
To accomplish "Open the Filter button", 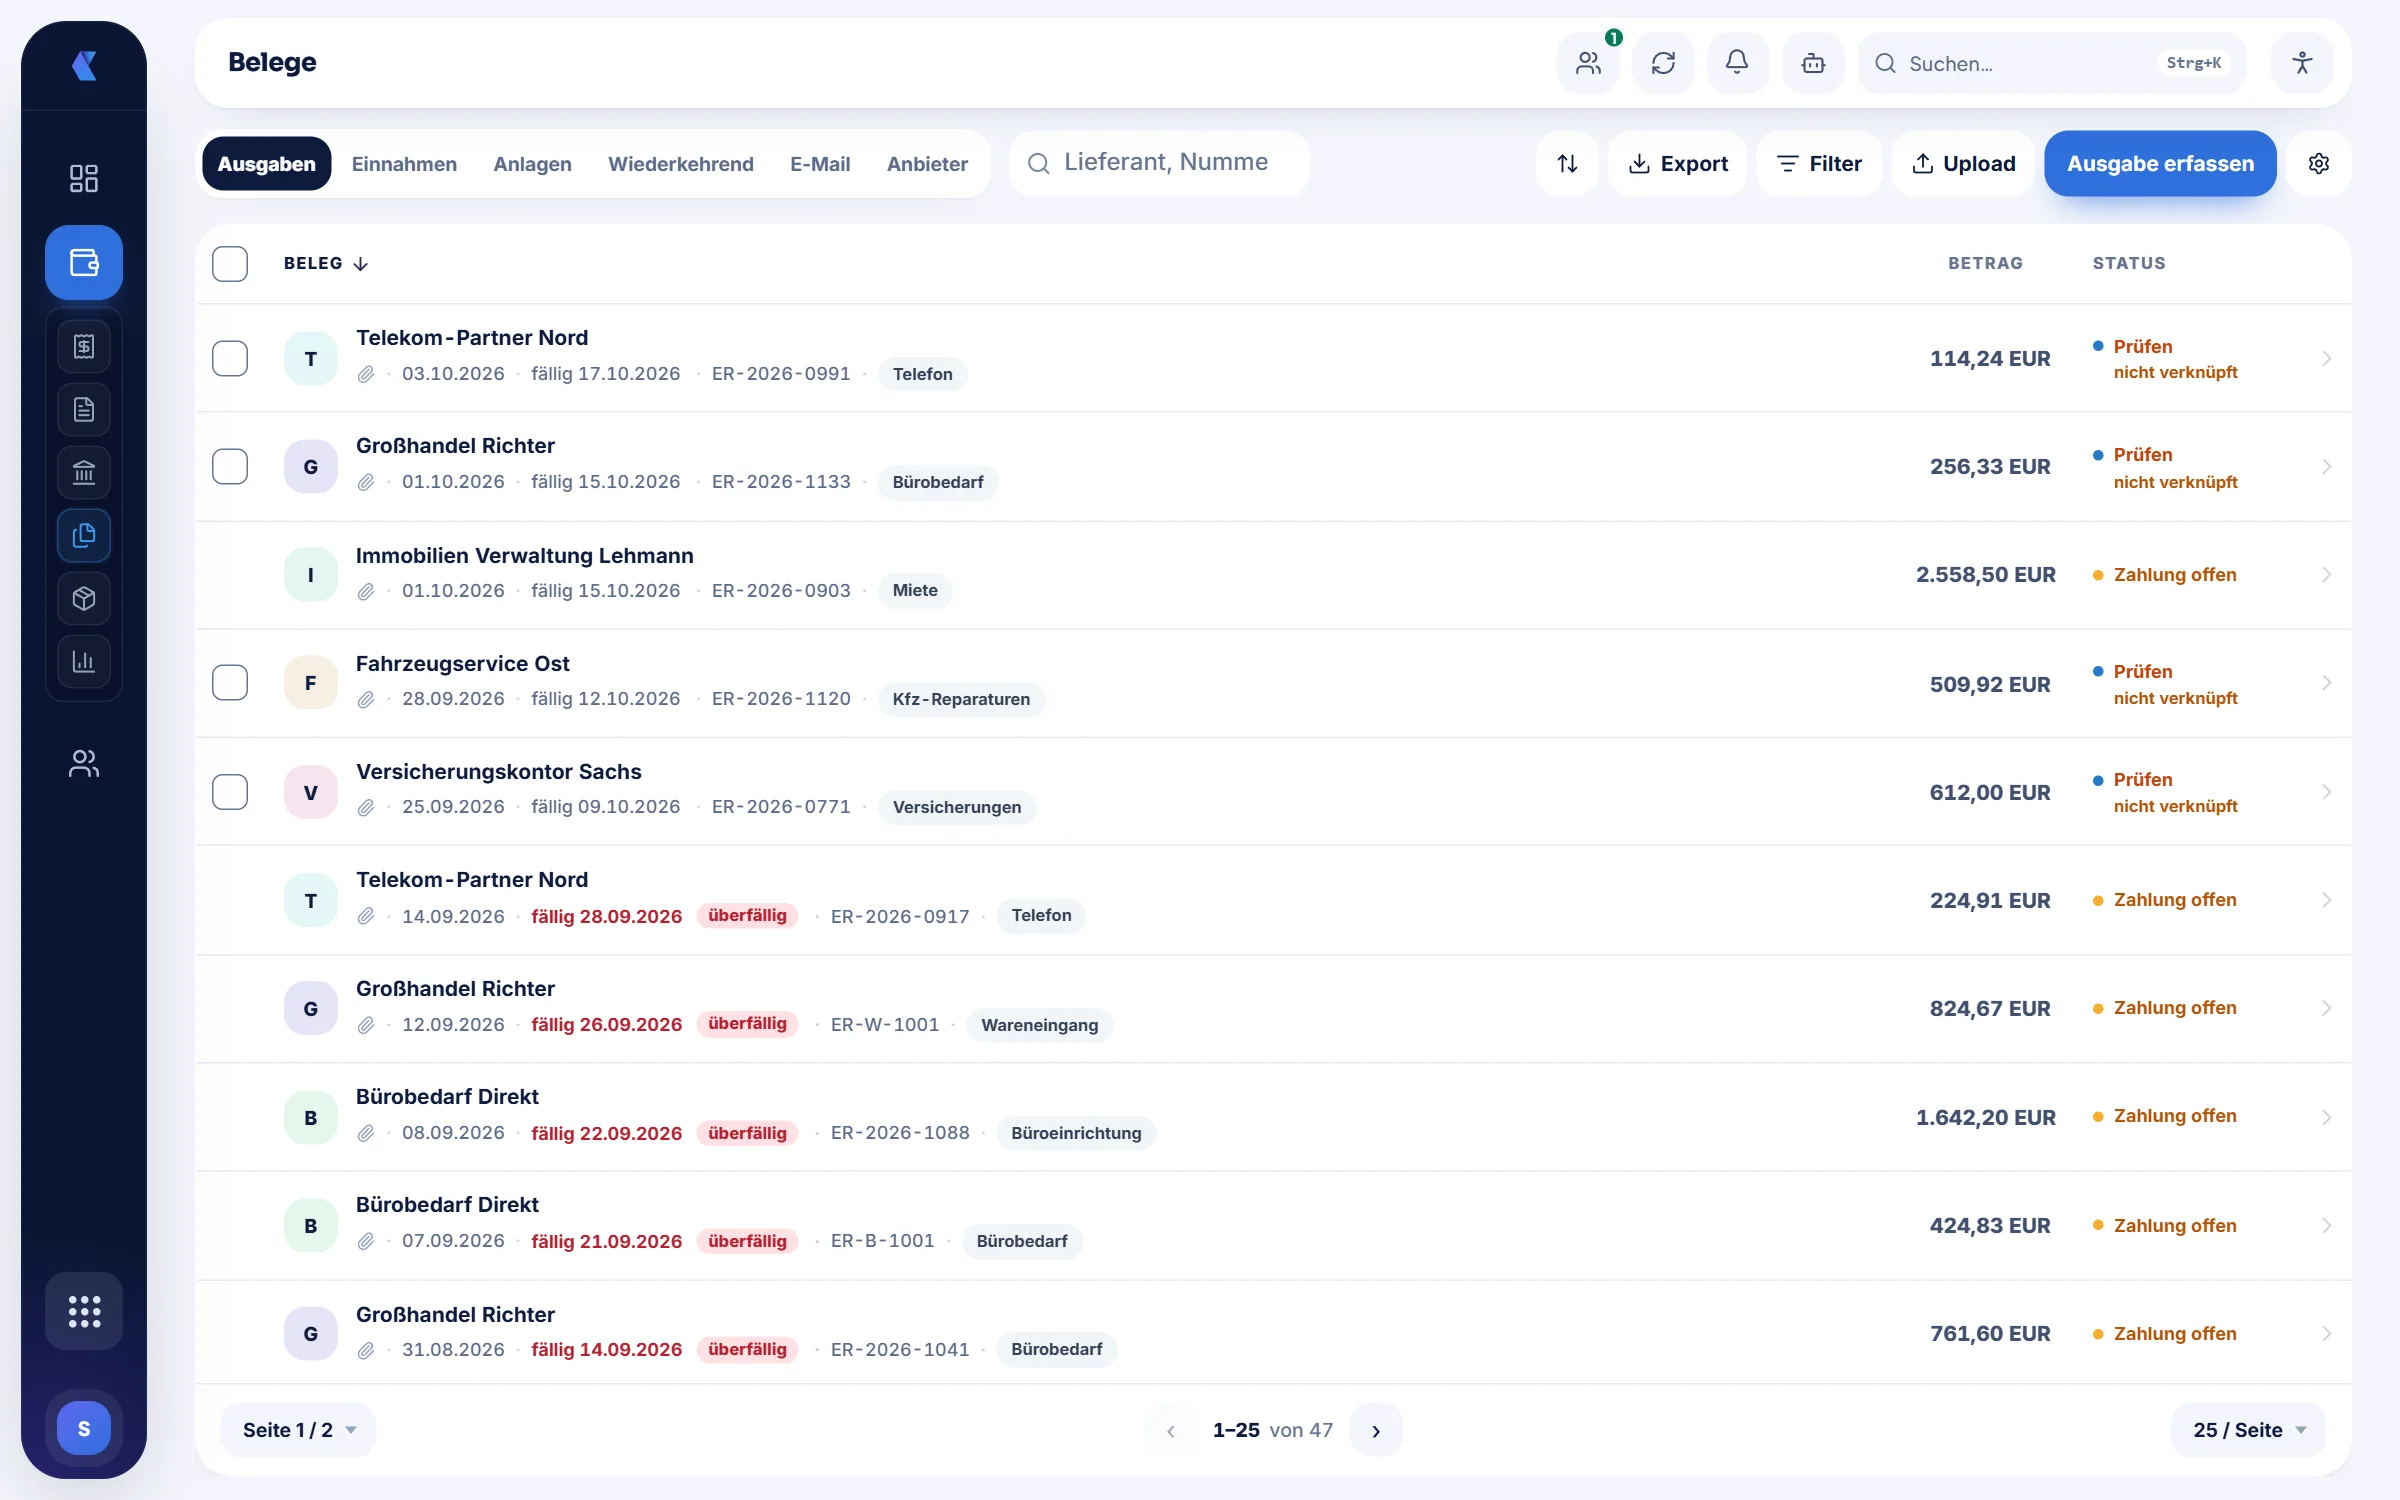I will click(1819, 163).
